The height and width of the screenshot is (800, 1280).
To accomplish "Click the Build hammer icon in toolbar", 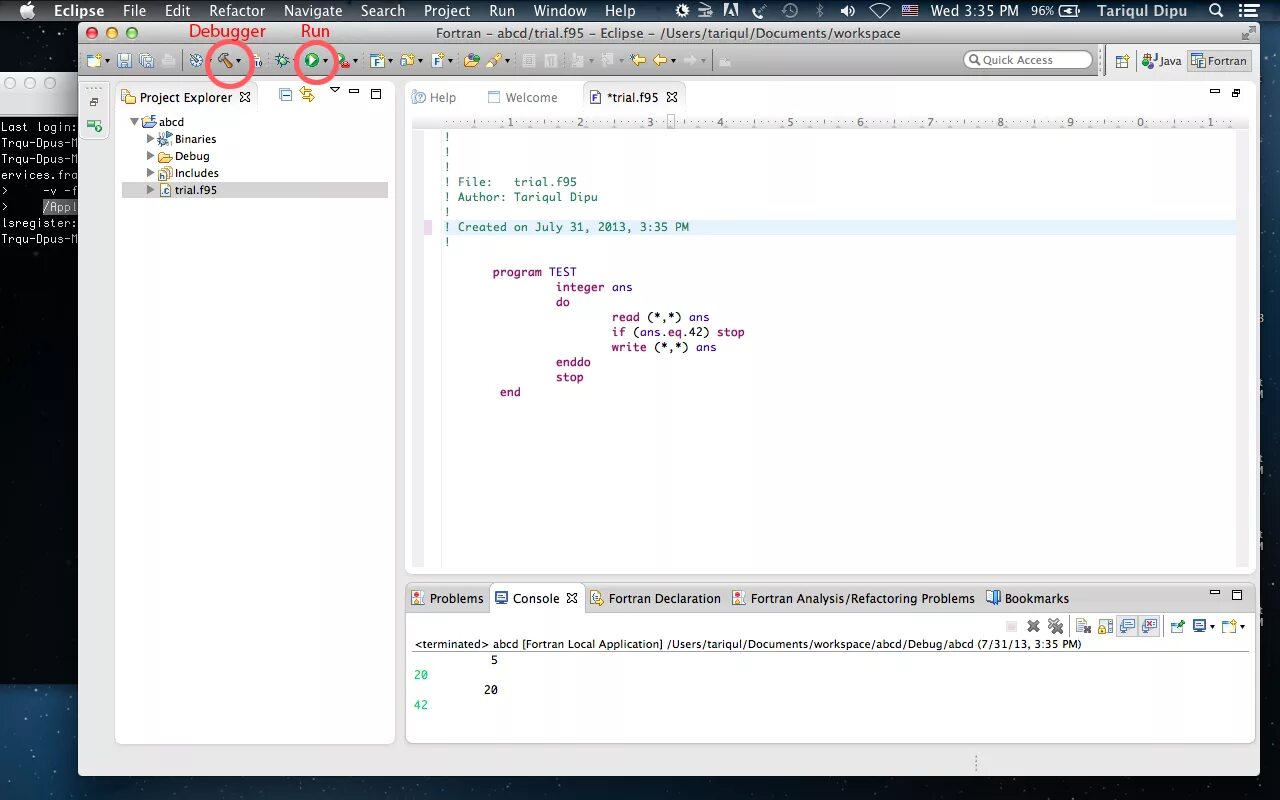I will pos(225,61).
